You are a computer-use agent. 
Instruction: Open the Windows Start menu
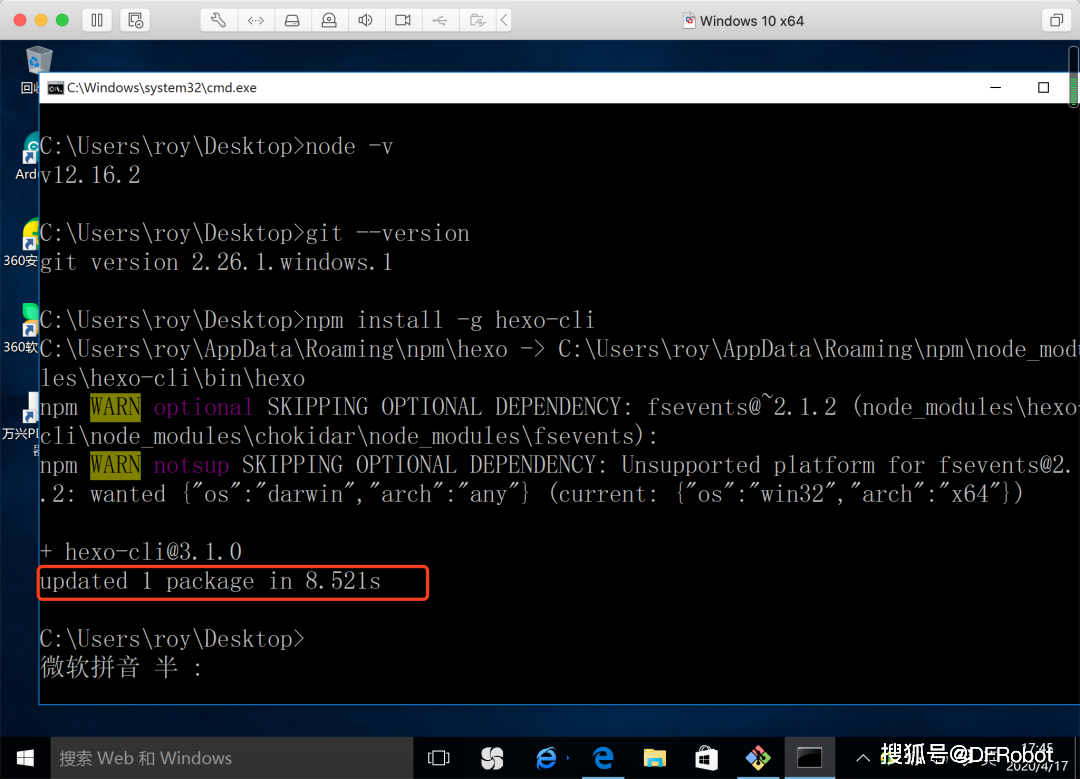click(25, 758)
